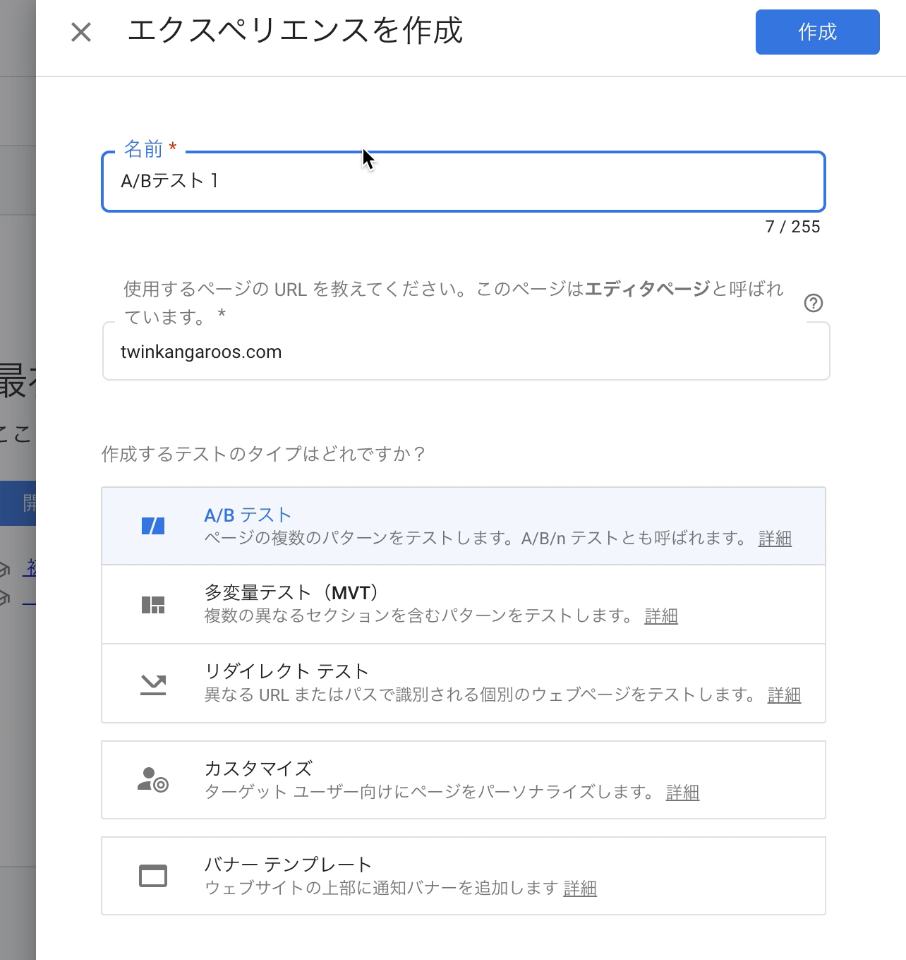This screenshot has width=906, height=960.
Task: Click the banner template icon
Action: 153,876
